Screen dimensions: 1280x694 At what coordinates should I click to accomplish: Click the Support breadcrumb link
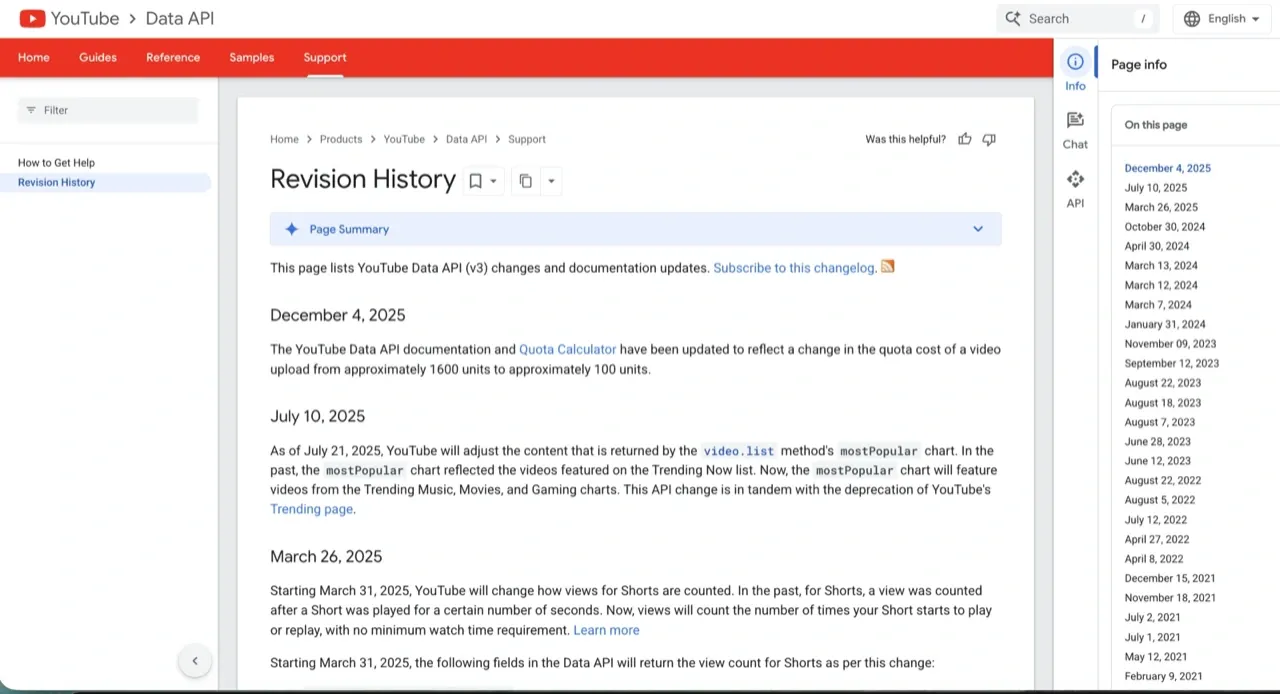click(527, 139)
